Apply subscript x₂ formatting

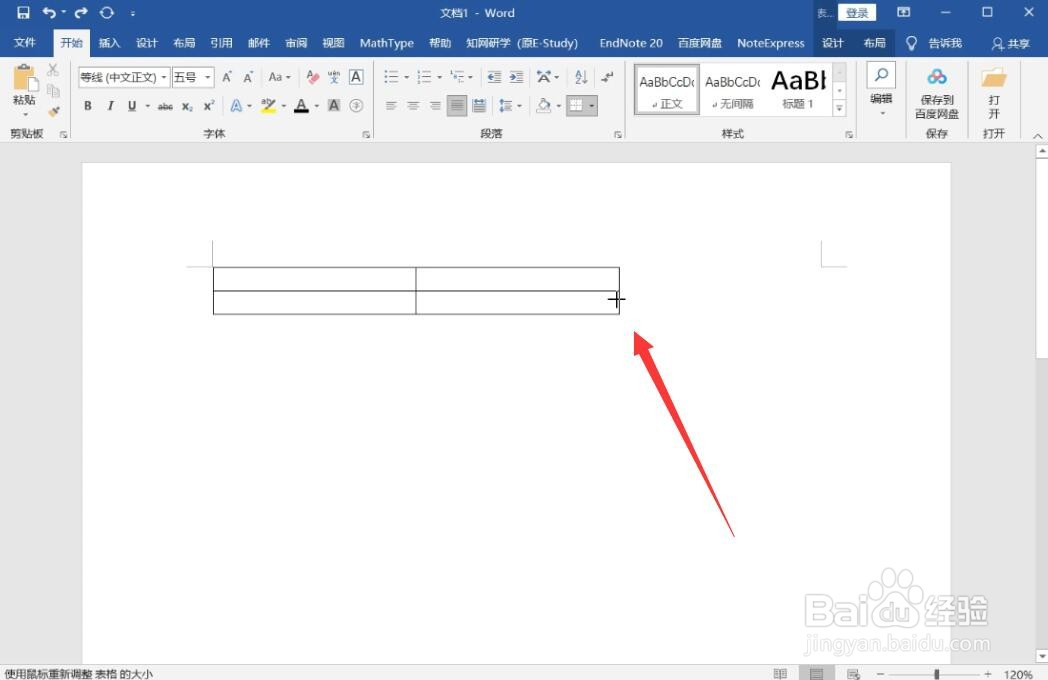click(x=187, y=106)
